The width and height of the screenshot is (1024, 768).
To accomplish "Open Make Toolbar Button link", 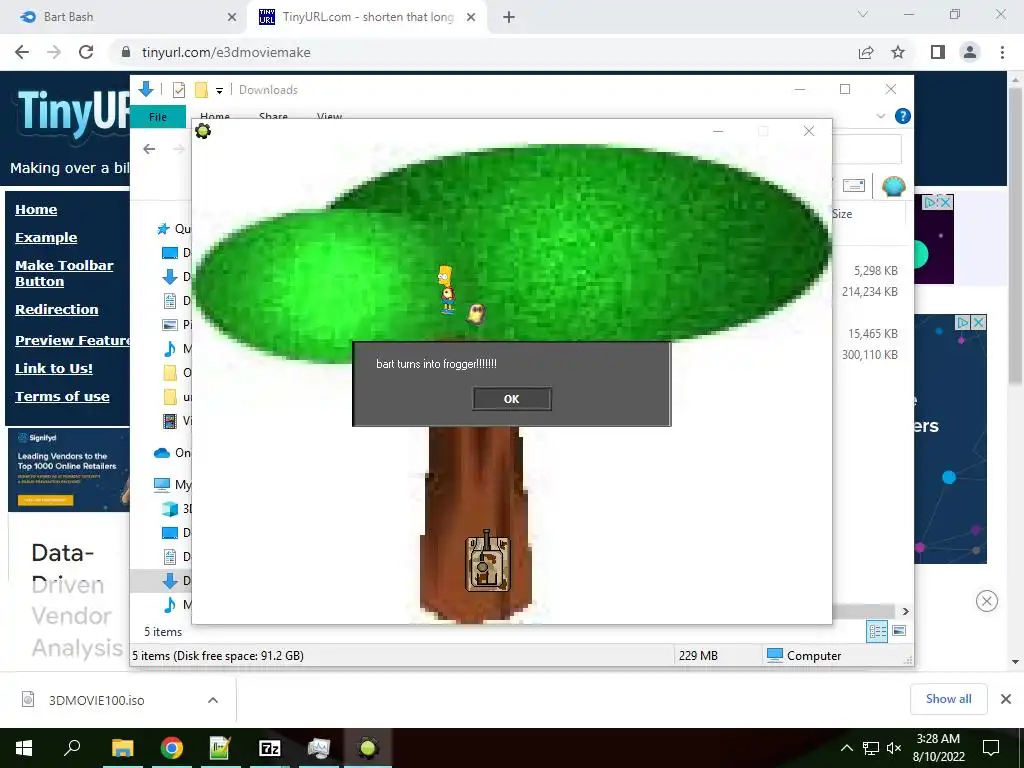I will (x=64, y=274).
